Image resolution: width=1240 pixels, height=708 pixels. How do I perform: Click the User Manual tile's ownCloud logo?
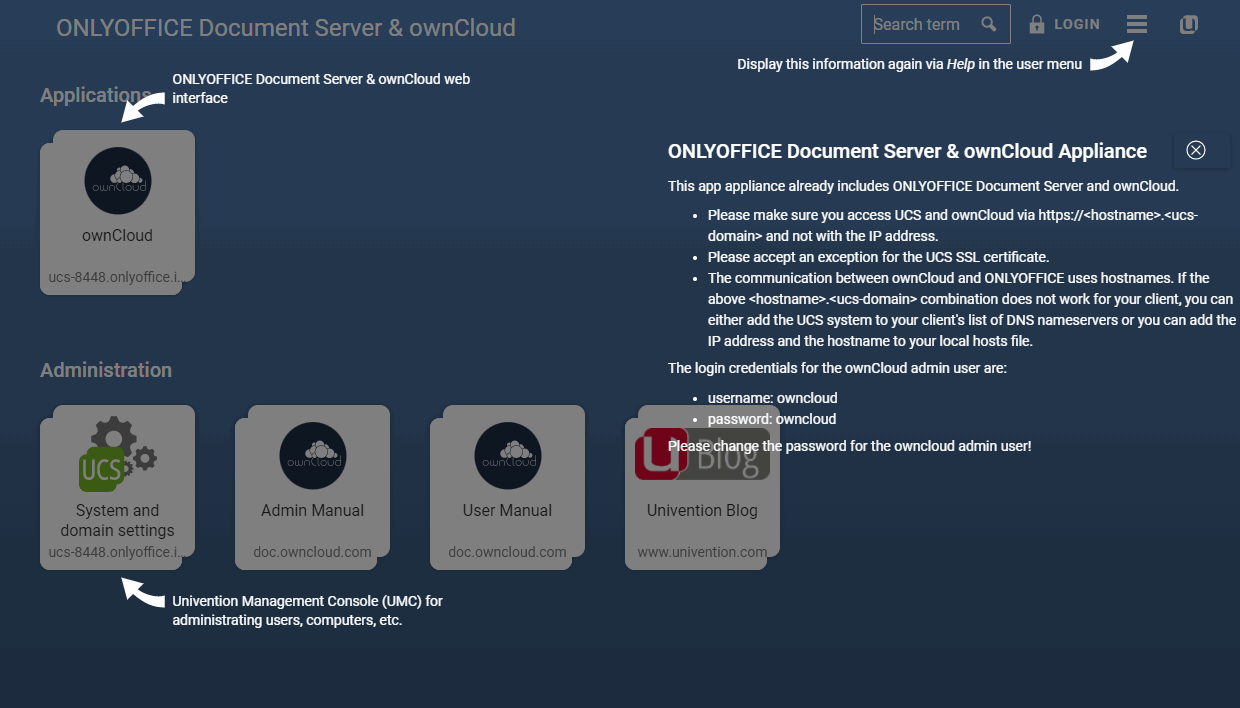point(507,456)
